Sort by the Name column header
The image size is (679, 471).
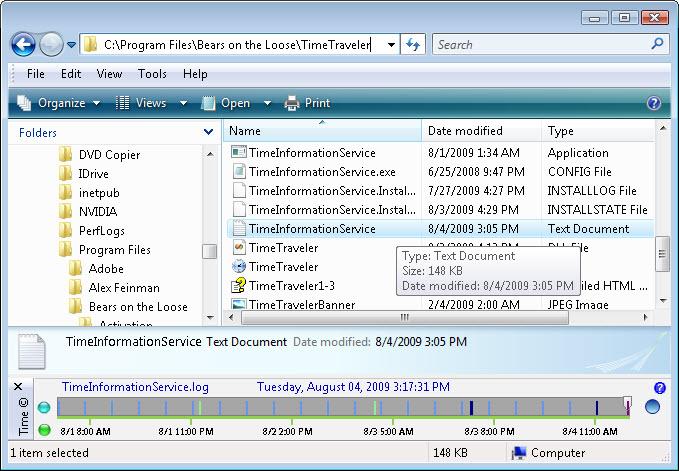(x=322, y=131)
